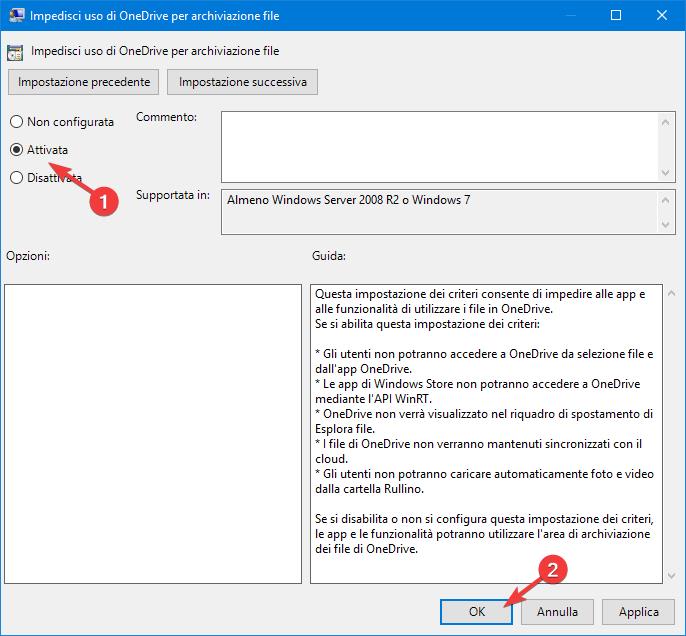Click help line mentioning 'cartella Rullino'
This screenshot has height=636, width=686.
click(x=370, y=489)
